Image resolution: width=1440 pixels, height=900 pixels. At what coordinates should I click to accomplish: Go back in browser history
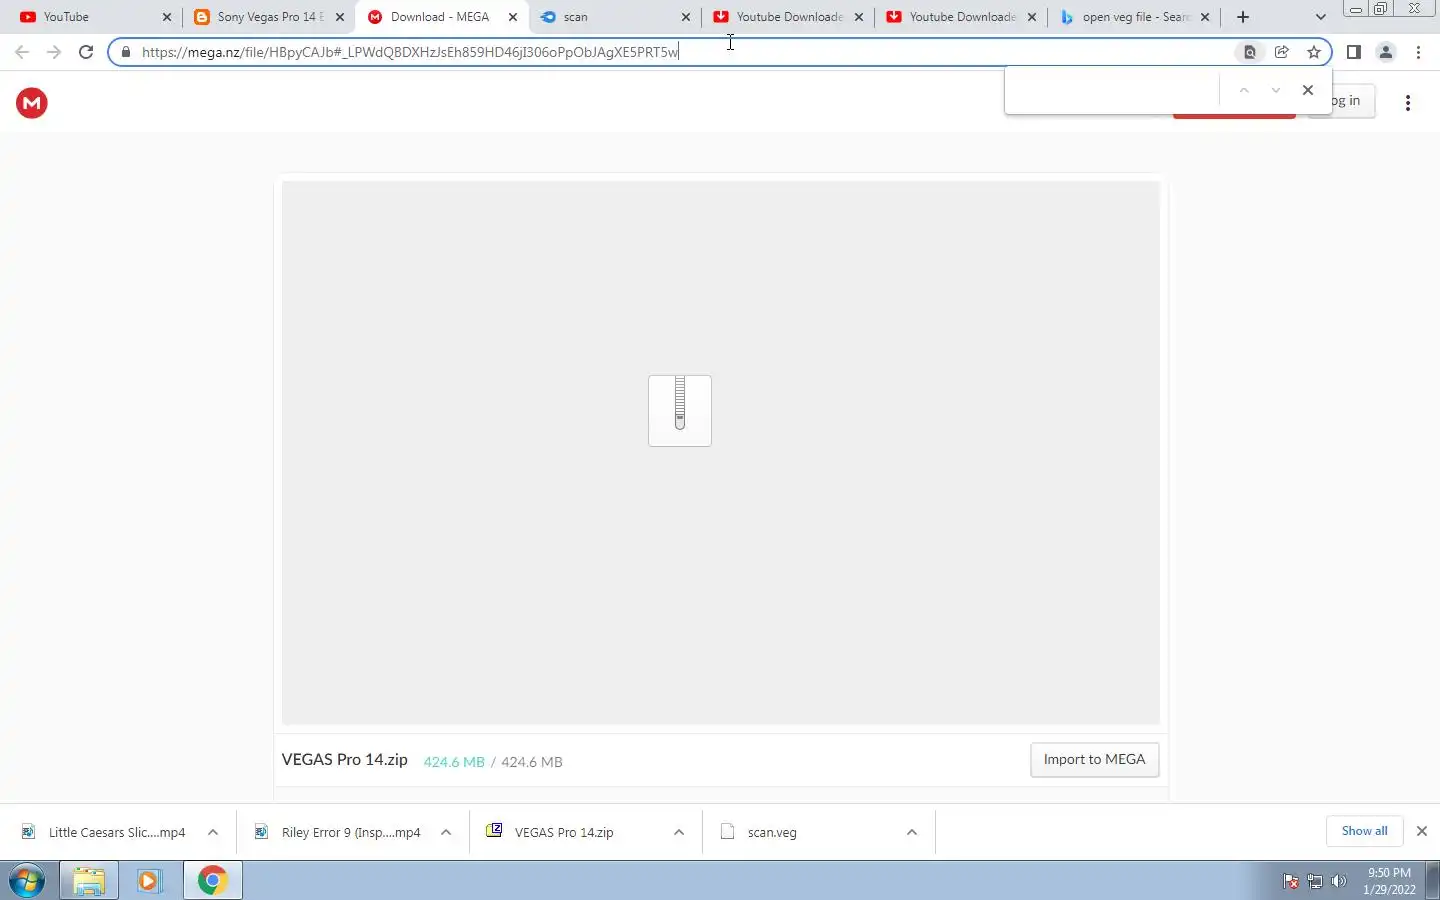pos(22,52)
